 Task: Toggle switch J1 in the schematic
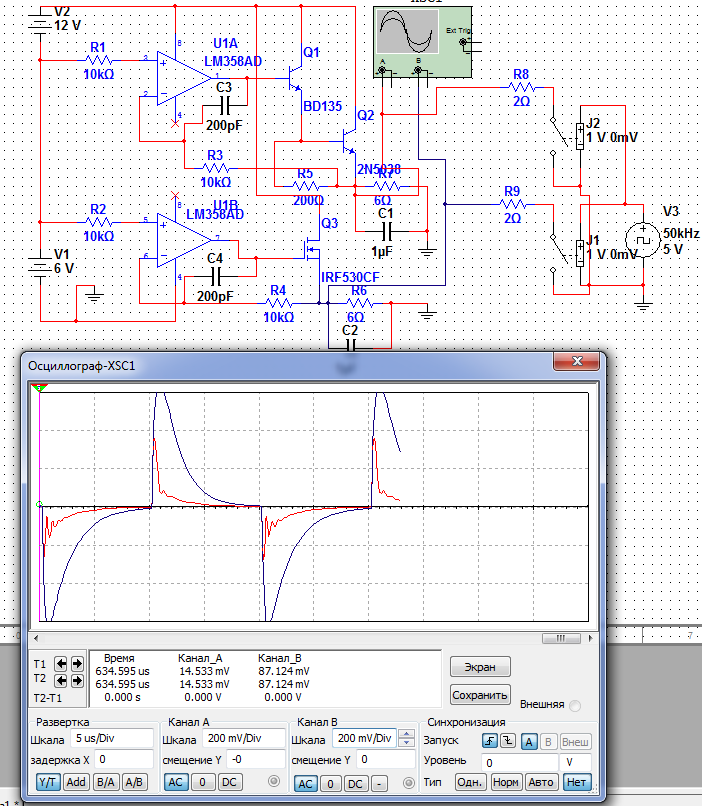[x=566, y=253]
